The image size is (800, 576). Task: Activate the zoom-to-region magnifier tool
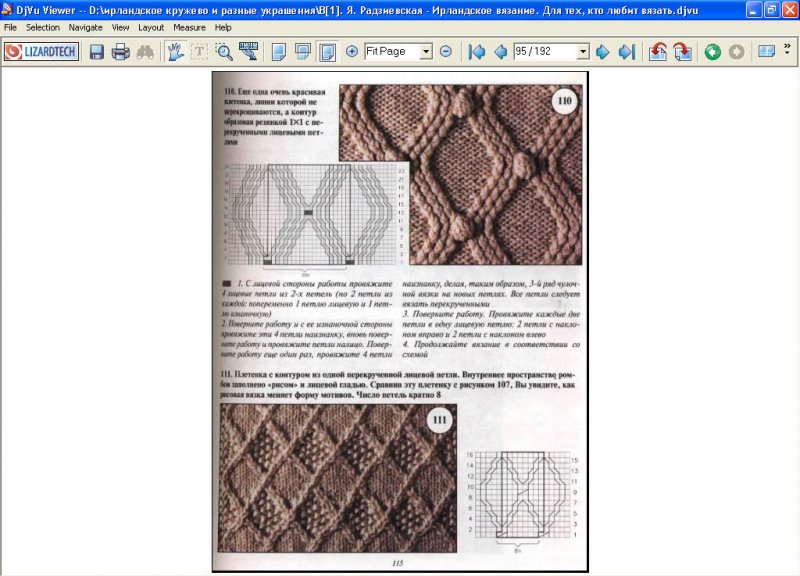224,52
